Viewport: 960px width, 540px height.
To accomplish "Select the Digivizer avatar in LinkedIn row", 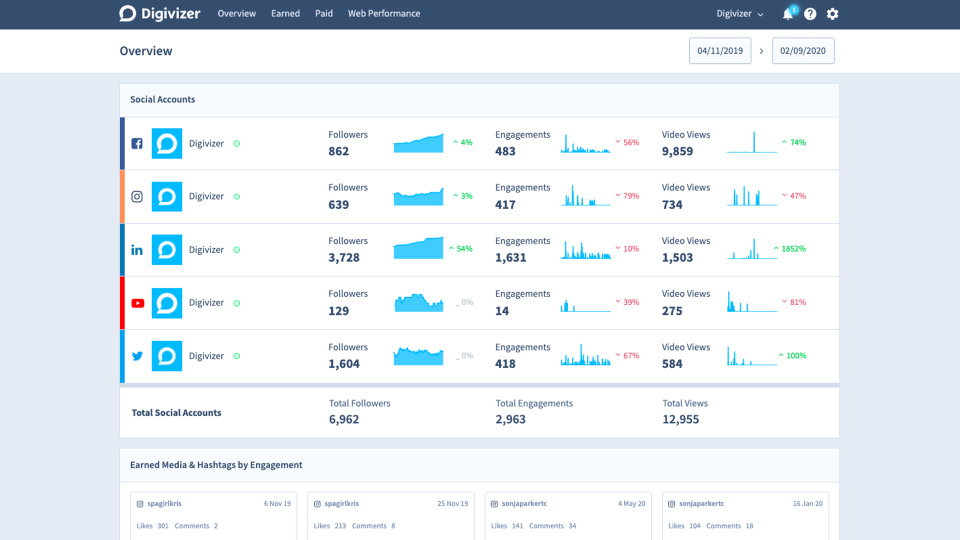I will coord(167,250).
